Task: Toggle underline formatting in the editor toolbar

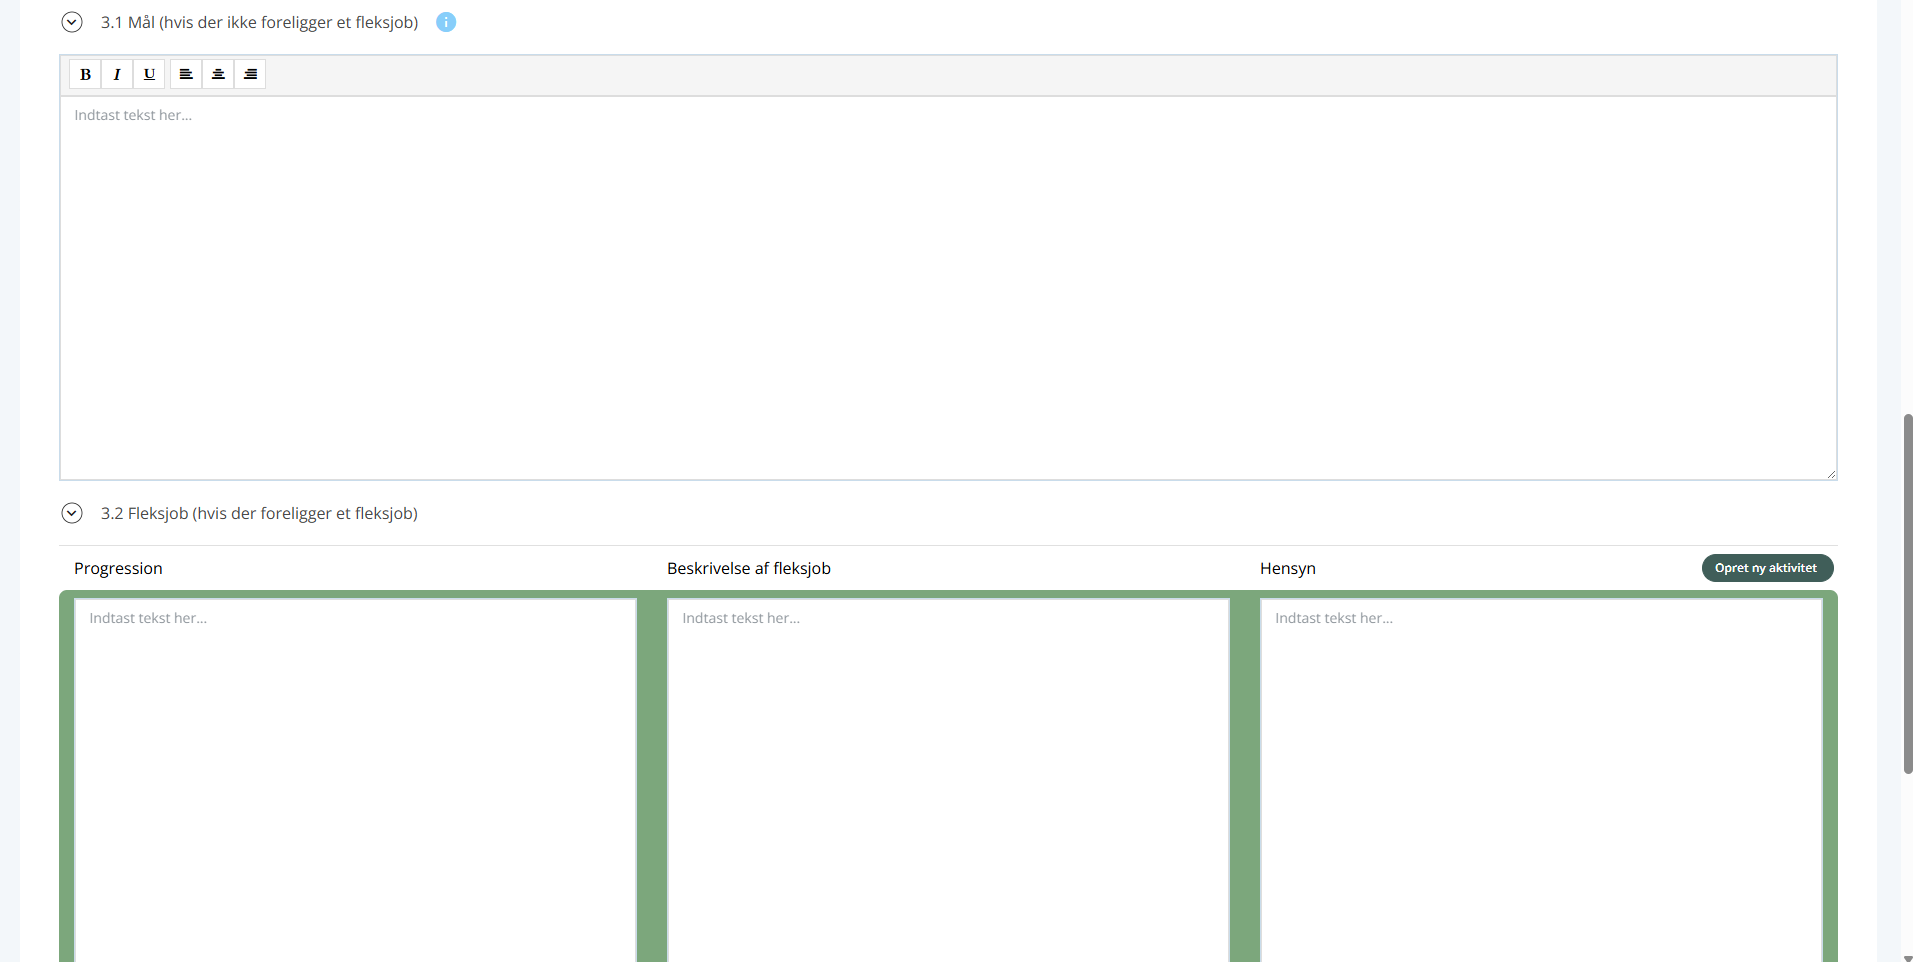Action: coord(149,74)
